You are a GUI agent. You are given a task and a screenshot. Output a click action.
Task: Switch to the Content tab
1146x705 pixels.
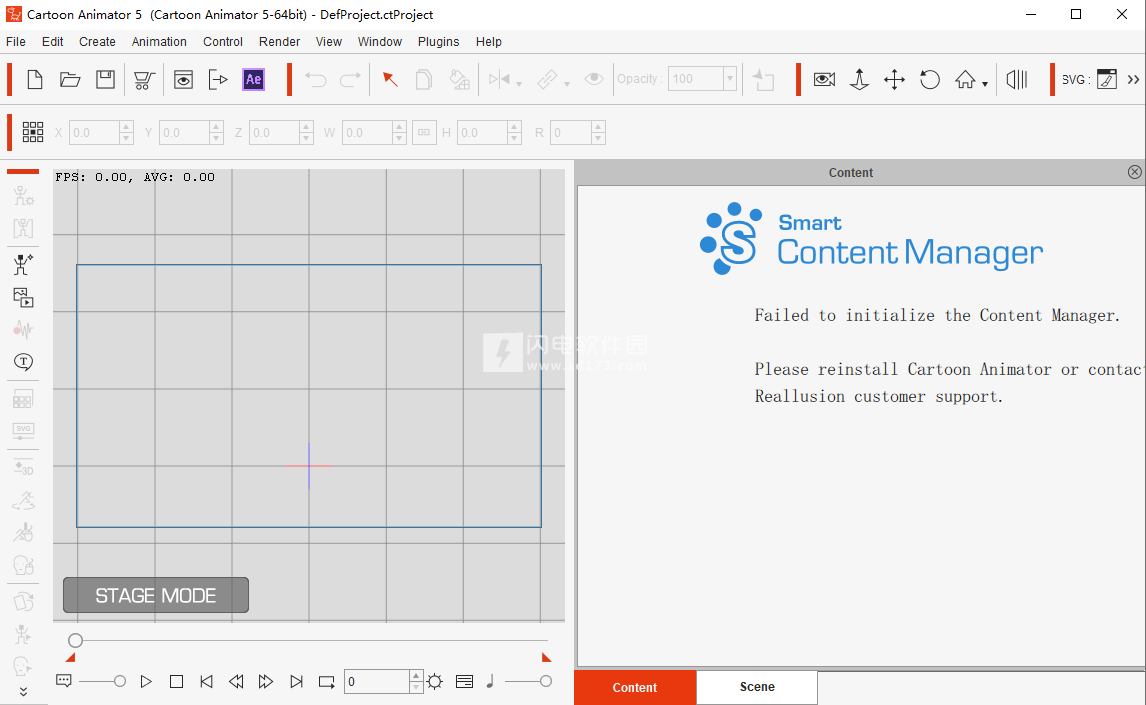click(635, 687)
